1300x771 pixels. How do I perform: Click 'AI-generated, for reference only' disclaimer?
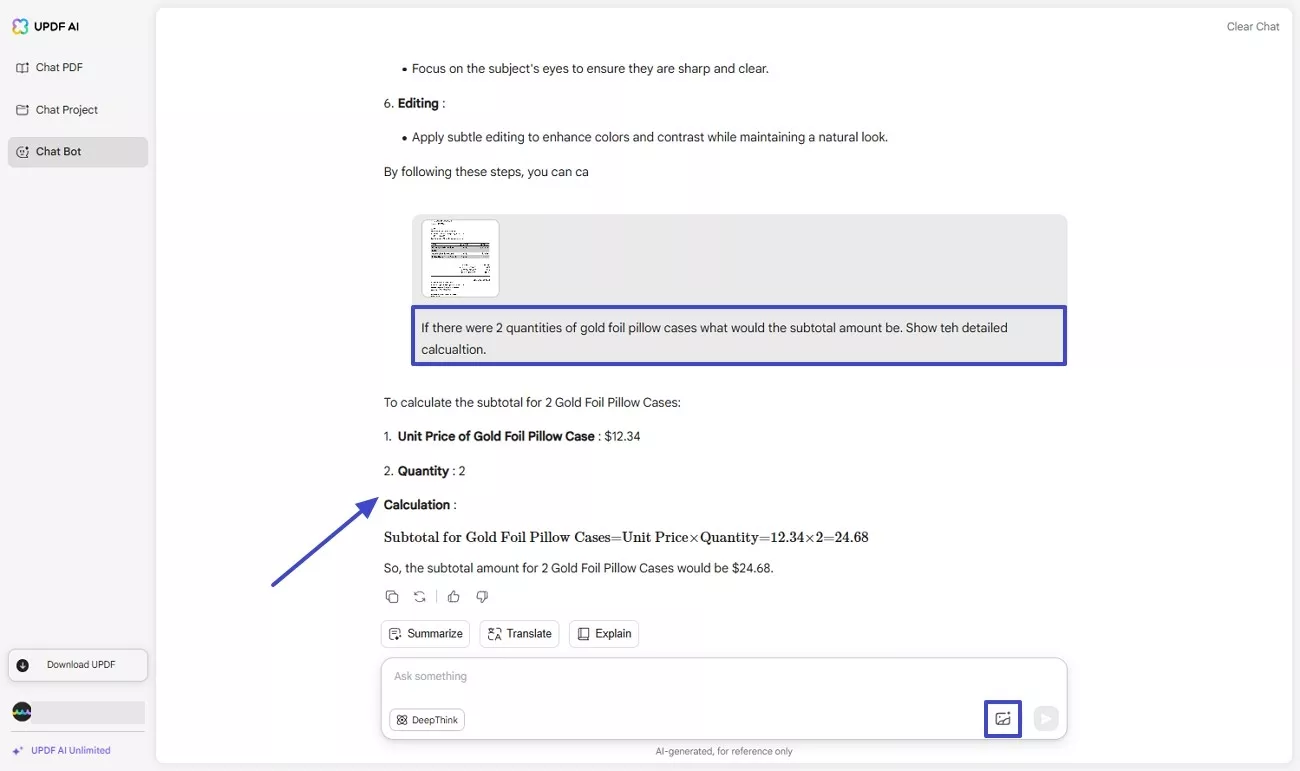(724, 751)
